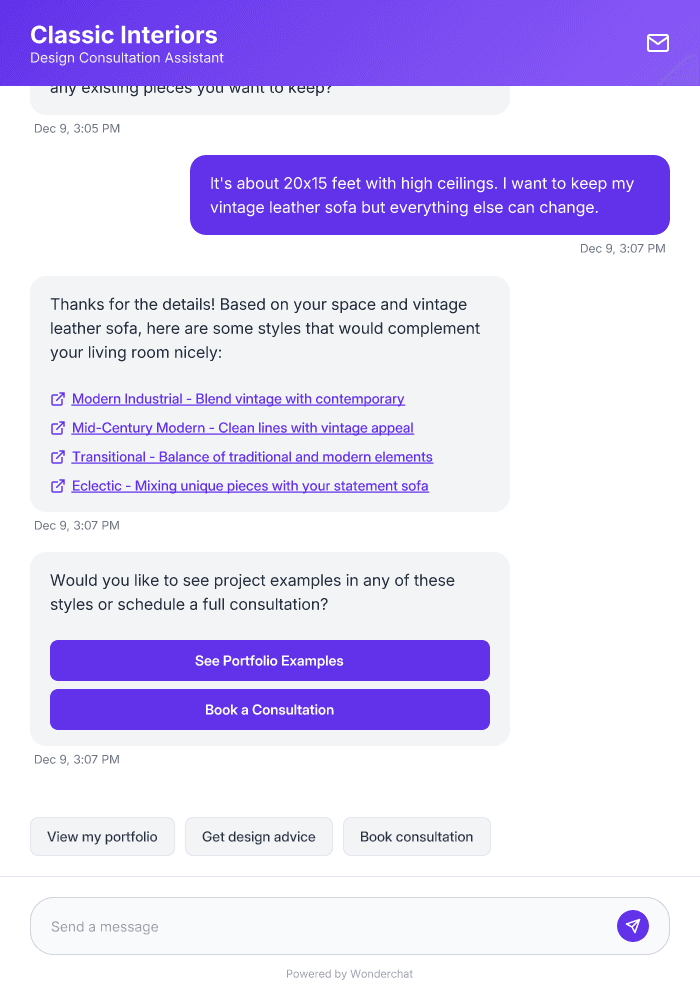Viewport: 700px width, 1000px height.
Task: Click the Classic Interiors header title
Action: tap(124, 35)
